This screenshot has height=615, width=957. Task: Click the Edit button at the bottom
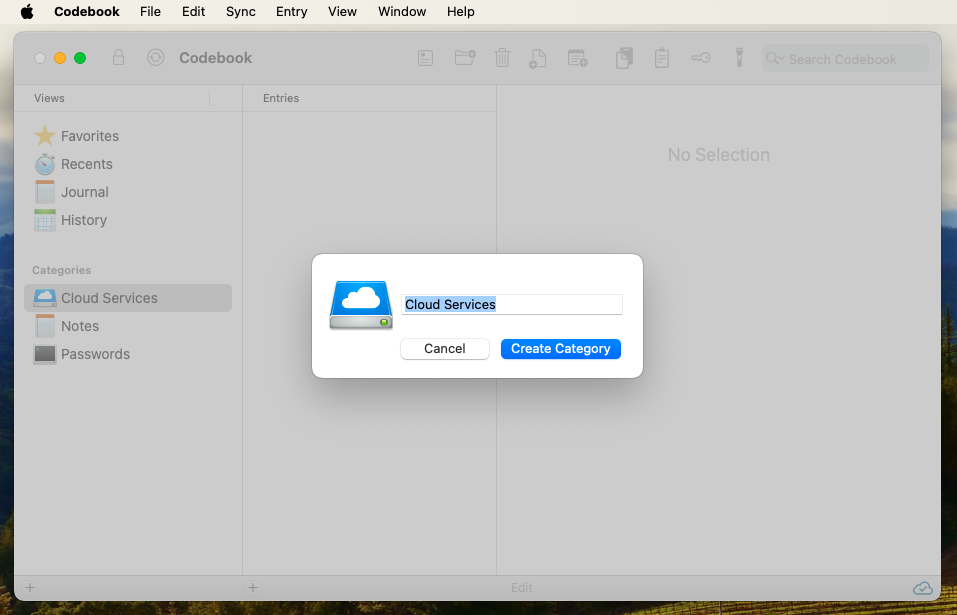(x=522, y=588)
